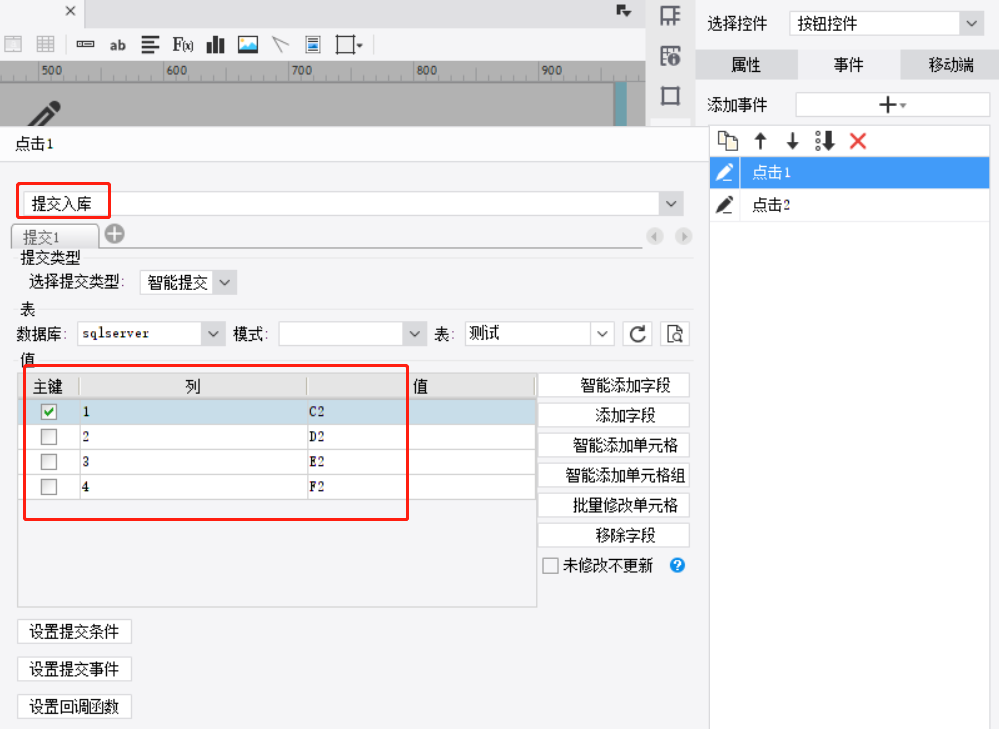The image size is (999, 729).
Task: Open the 按钮控件 control selector dropdown
Action: point(971,24)
